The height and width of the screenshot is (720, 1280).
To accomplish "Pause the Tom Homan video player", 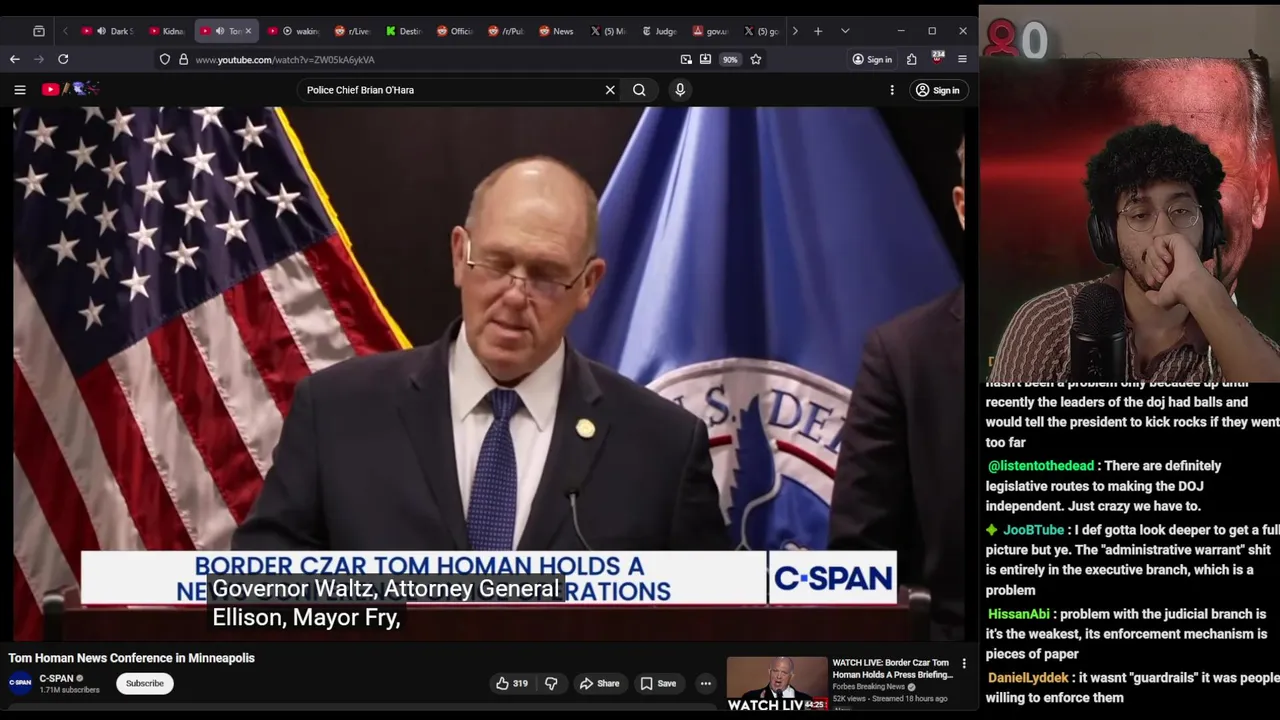I will 488,375.
